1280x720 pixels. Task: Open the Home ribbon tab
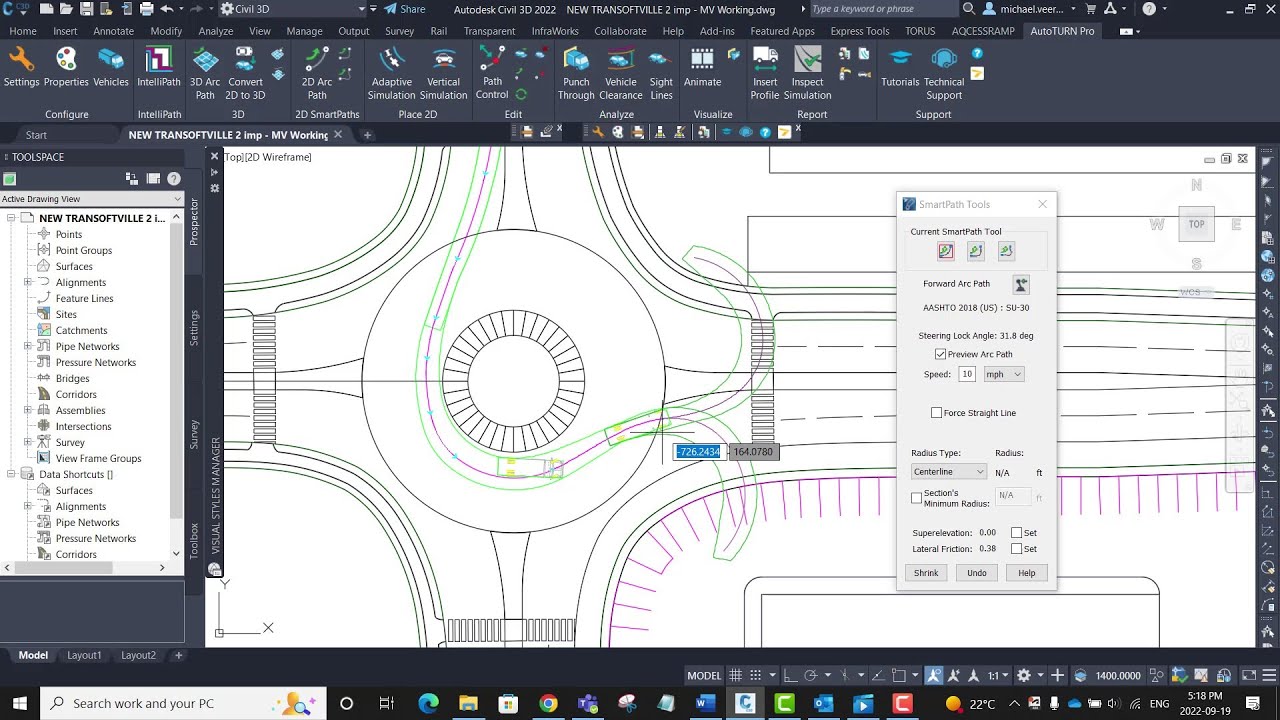click(x=23, y=31)
